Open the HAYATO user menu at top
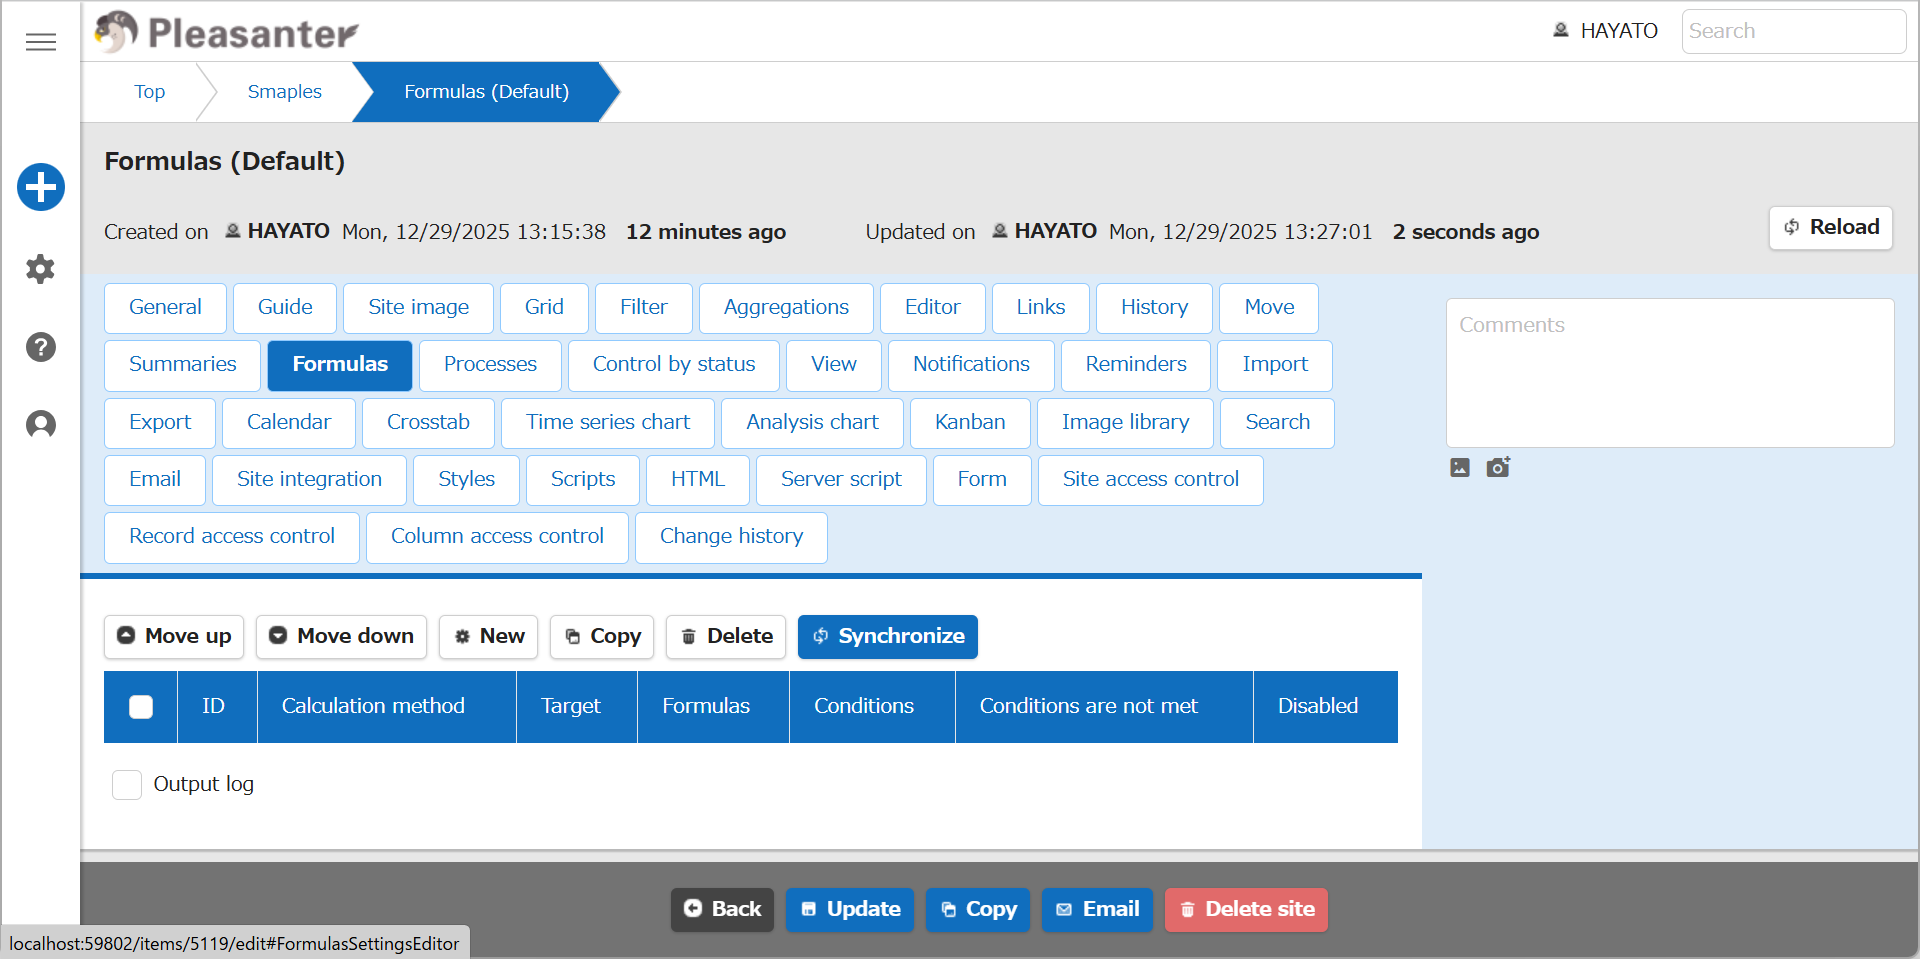This screenshot has width=1920, height=959. (x=1605, y=31)
